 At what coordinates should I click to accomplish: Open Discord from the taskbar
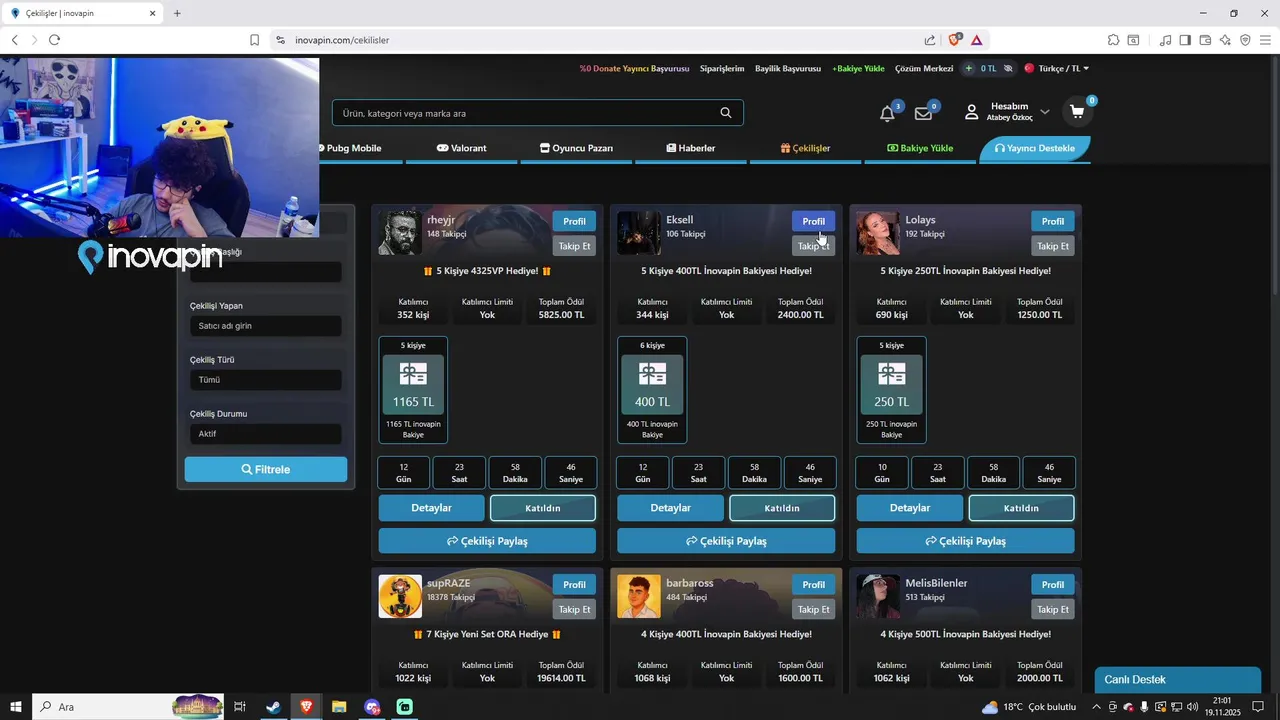[x=372, y=707]
